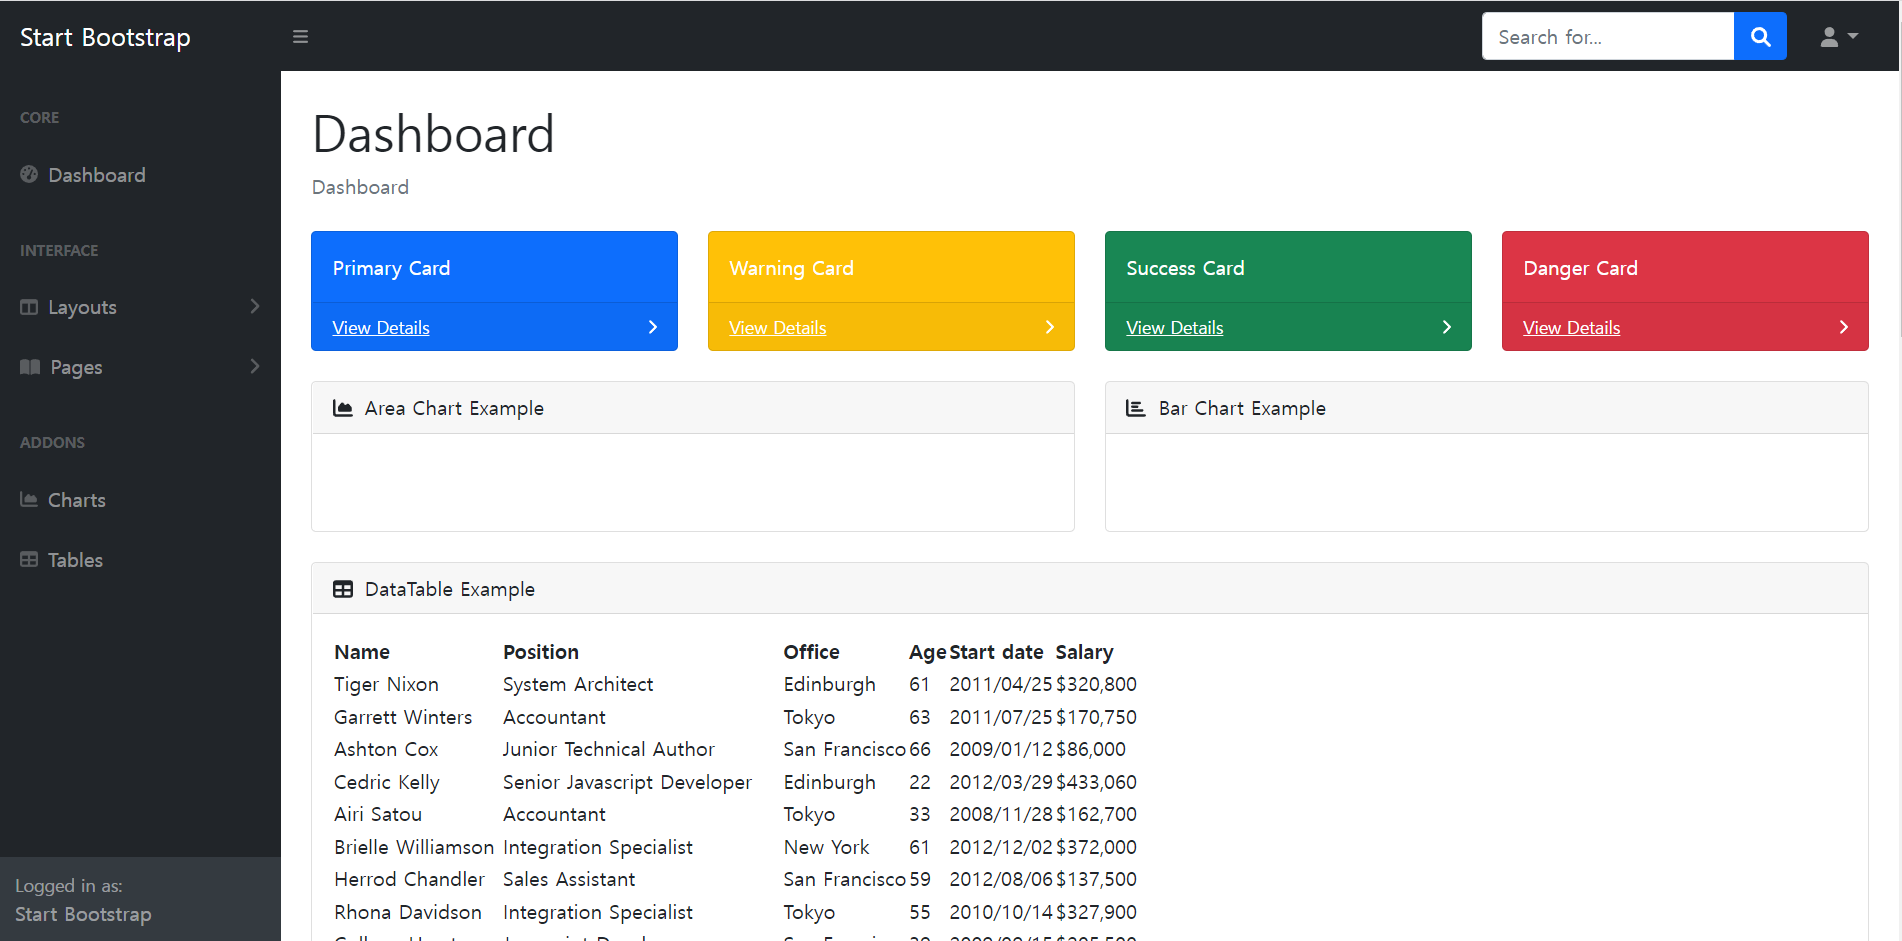1902x941 pixels.
Task: Click the New York office cell
Action: coord(826,847)
